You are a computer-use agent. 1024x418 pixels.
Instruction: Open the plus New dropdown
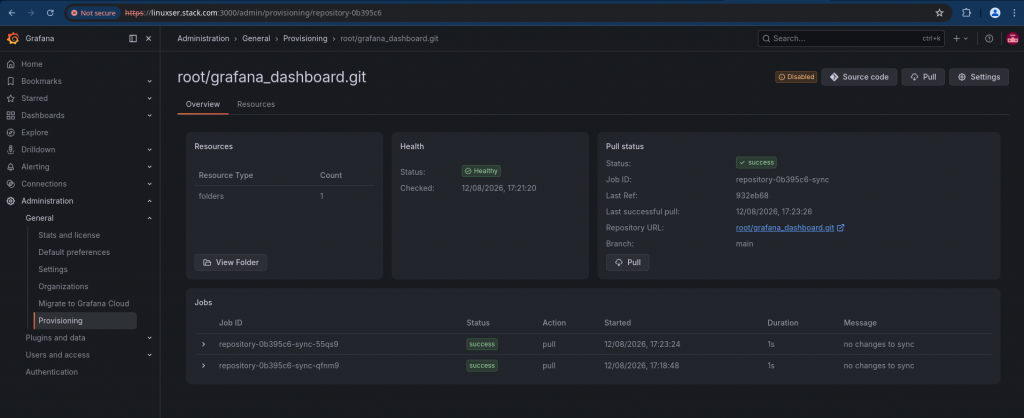click(961, 39)
